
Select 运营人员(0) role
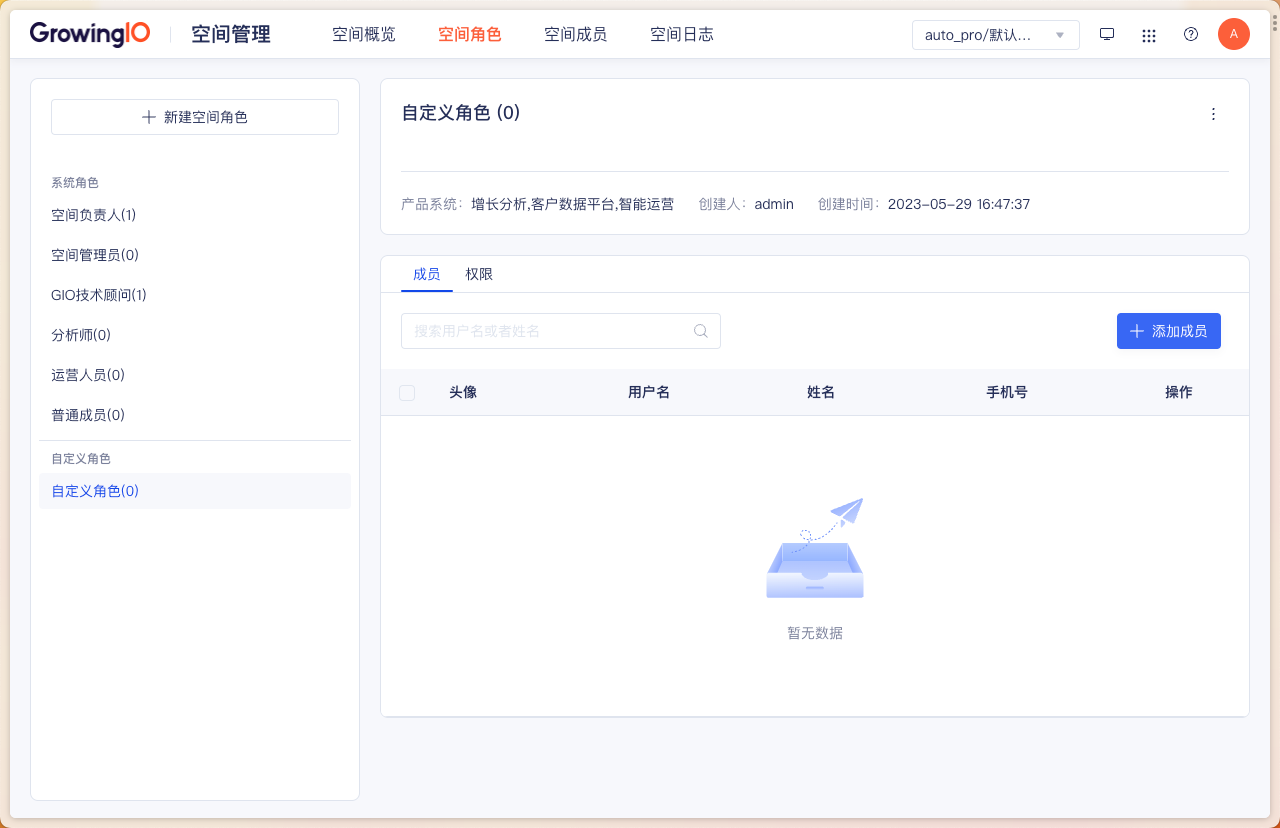click(195, 375)
